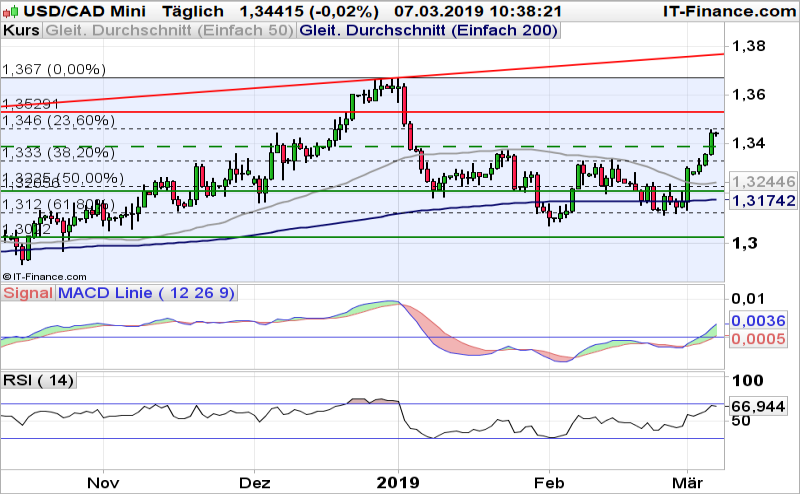Click the Mär label on time axis

click(688, 482)
